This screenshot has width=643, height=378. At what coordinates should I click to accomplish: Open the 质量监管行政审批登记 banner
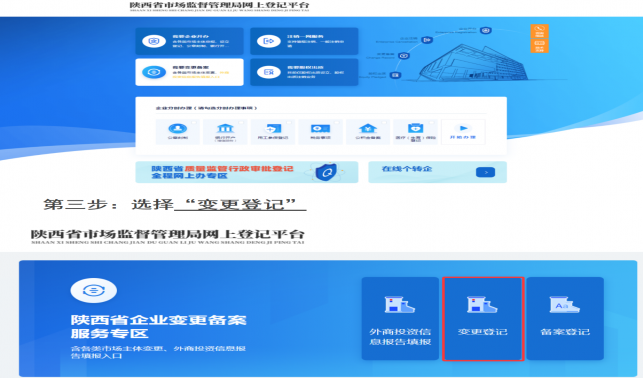(x=247, y=172)
